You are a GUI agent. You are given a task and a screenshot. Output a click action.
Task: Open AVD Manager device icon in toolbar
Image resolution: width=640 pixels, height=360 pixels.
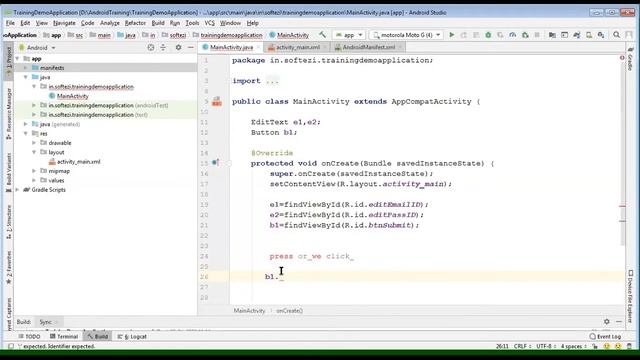pos(589,35)
